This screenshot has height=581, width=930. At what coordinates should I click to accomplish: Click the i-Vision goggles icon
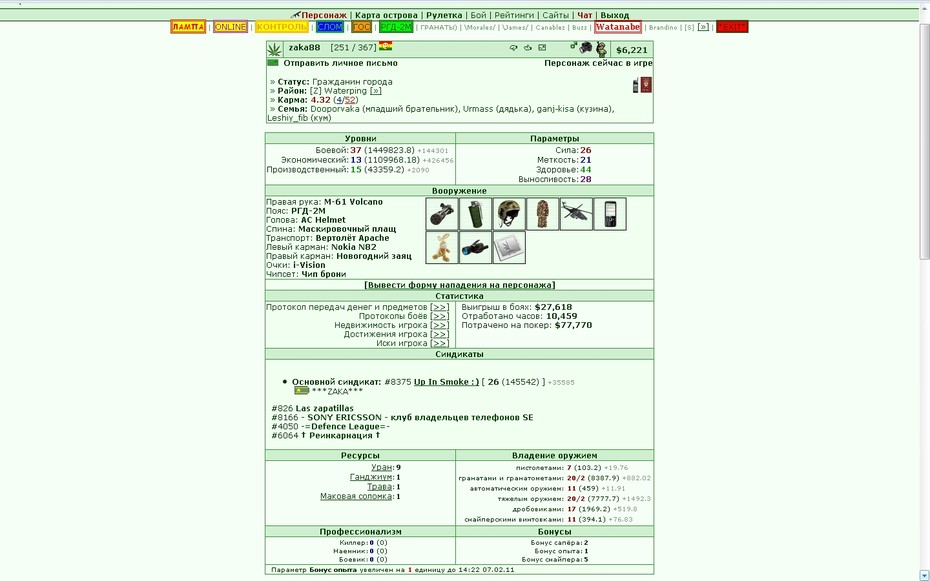click(x=475, y=247)
